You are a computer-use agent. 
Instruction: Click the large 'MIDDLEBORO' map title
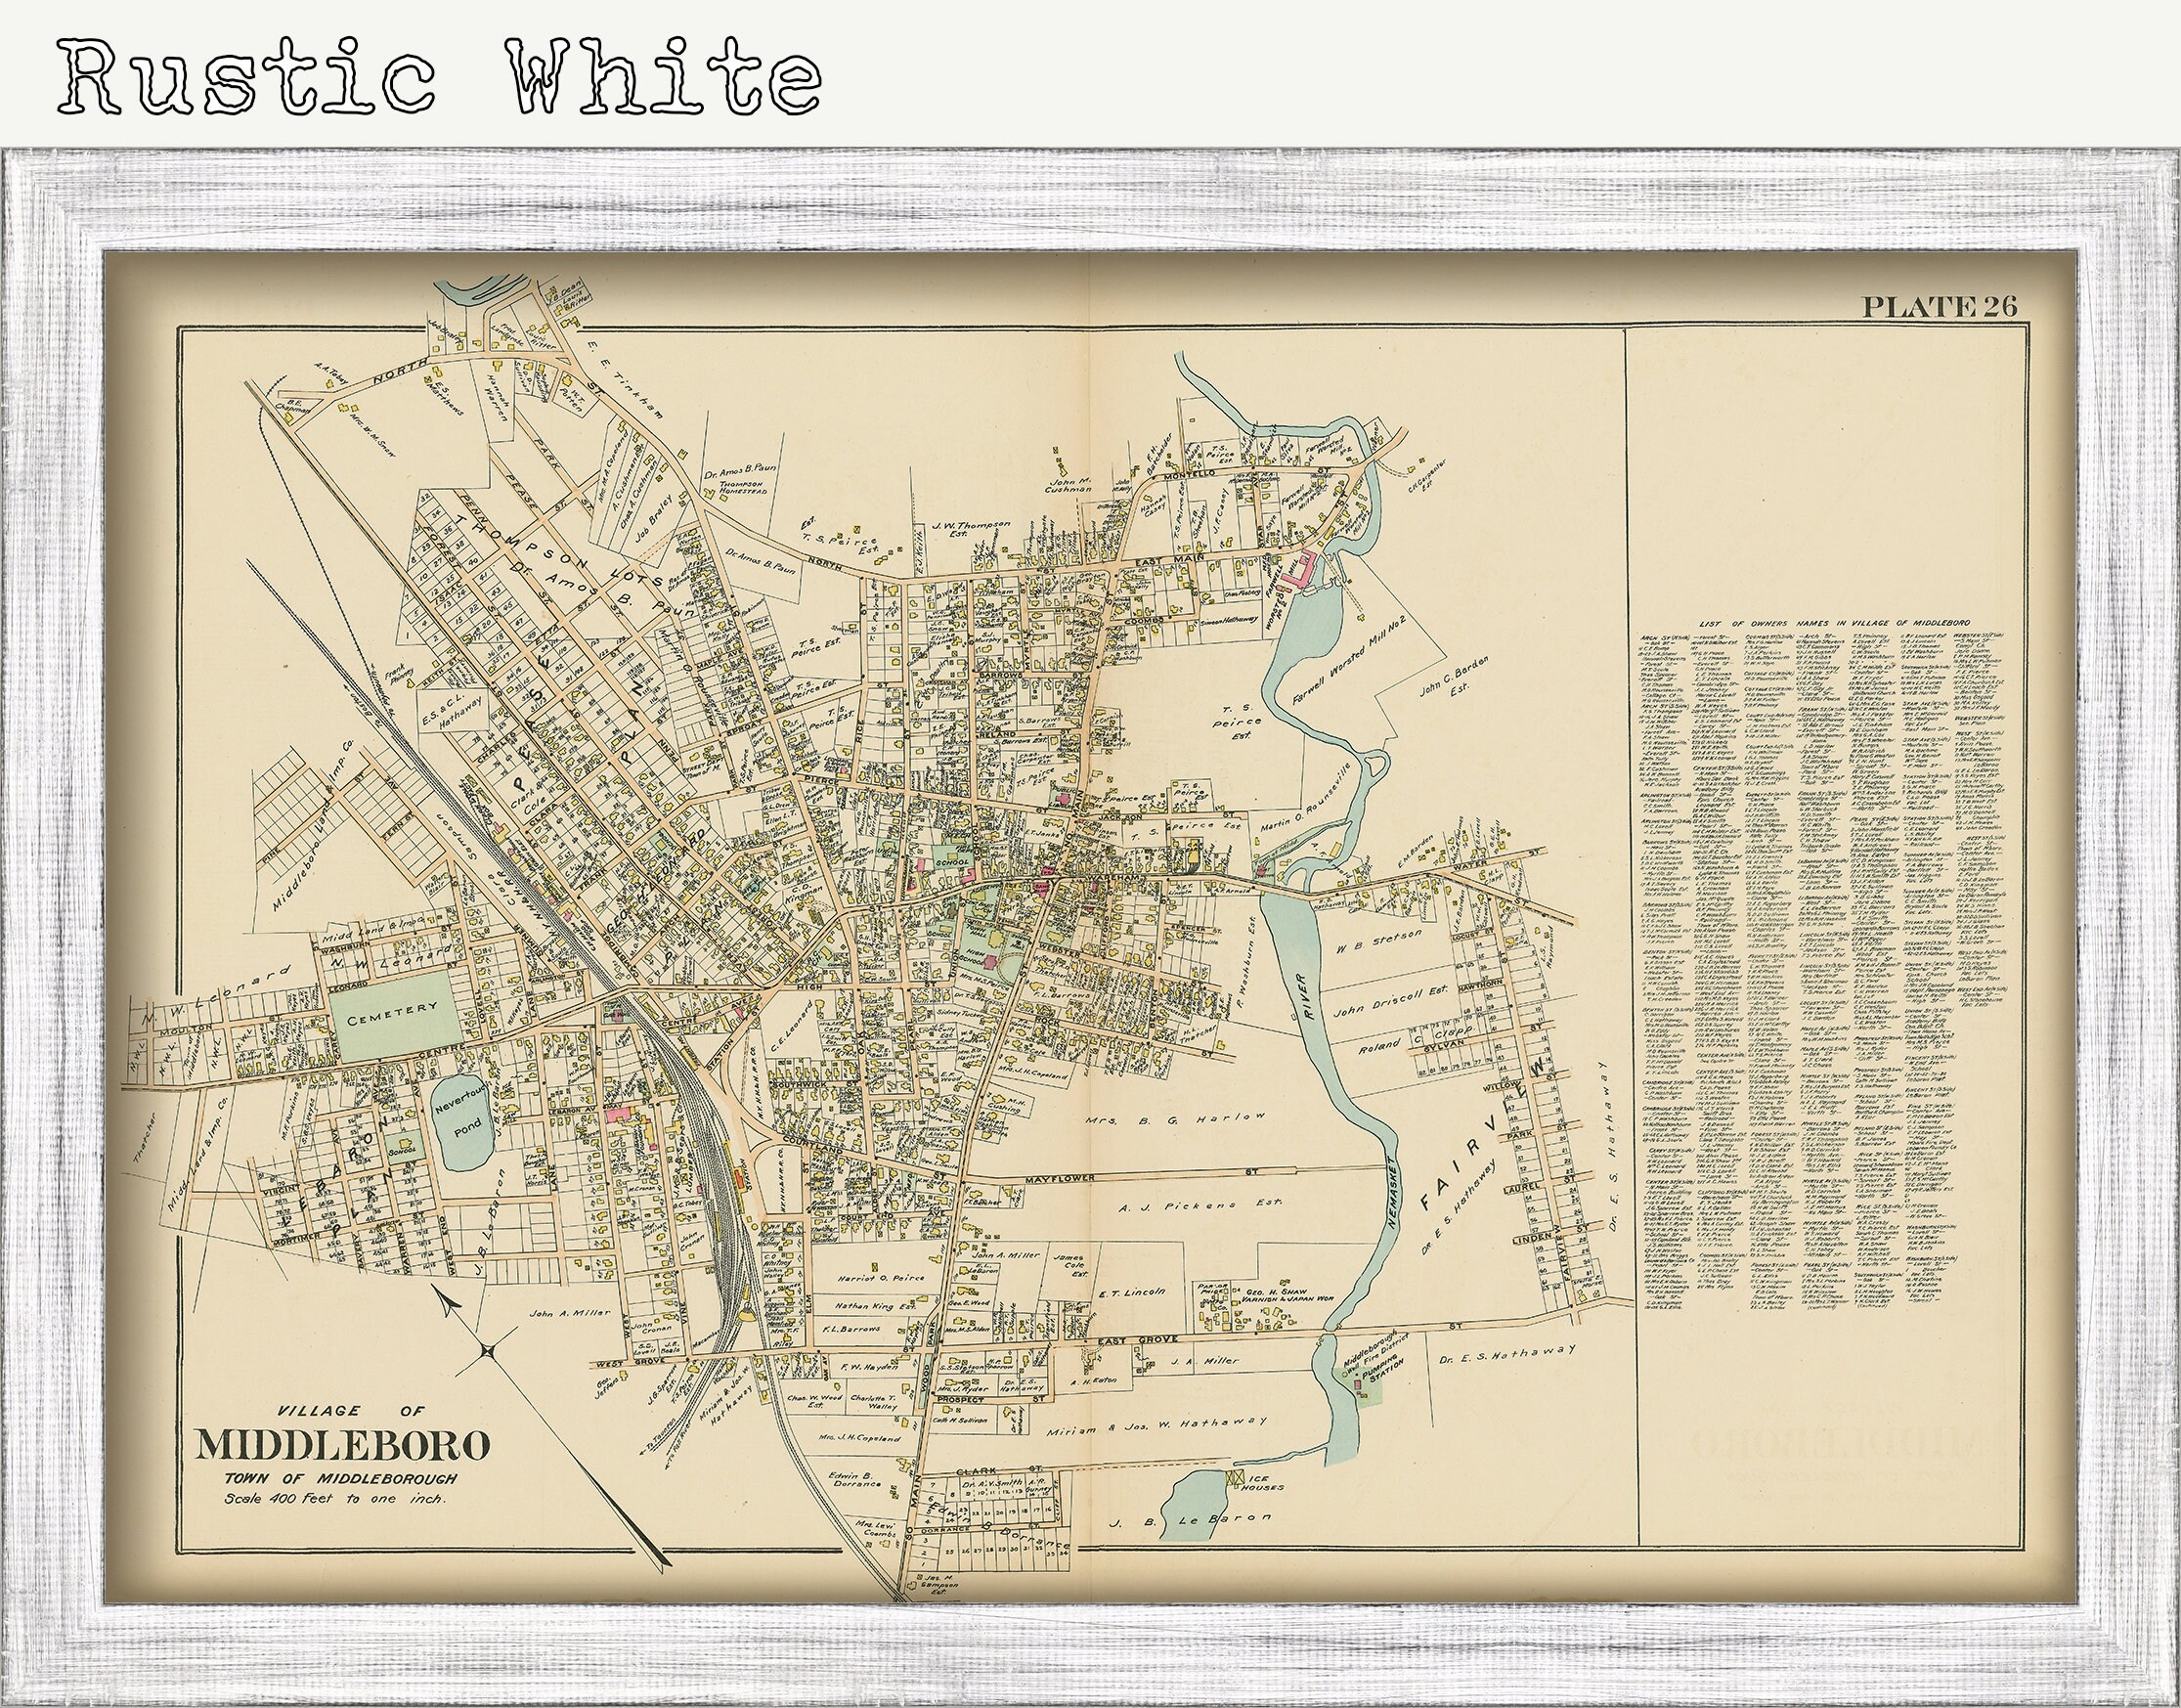tap(342, 1447)
